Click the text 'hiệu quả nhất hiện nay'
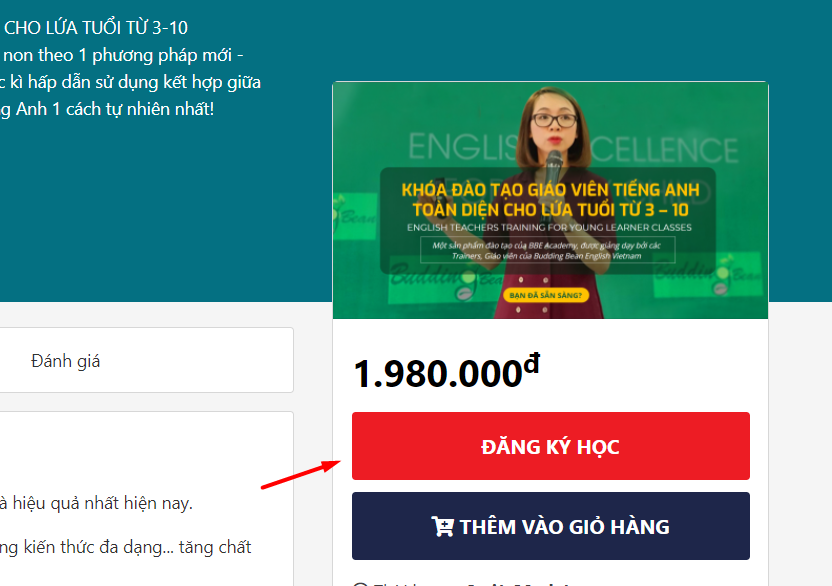The image size is (832, 586). pyautogui.click(x=102, y=503)
